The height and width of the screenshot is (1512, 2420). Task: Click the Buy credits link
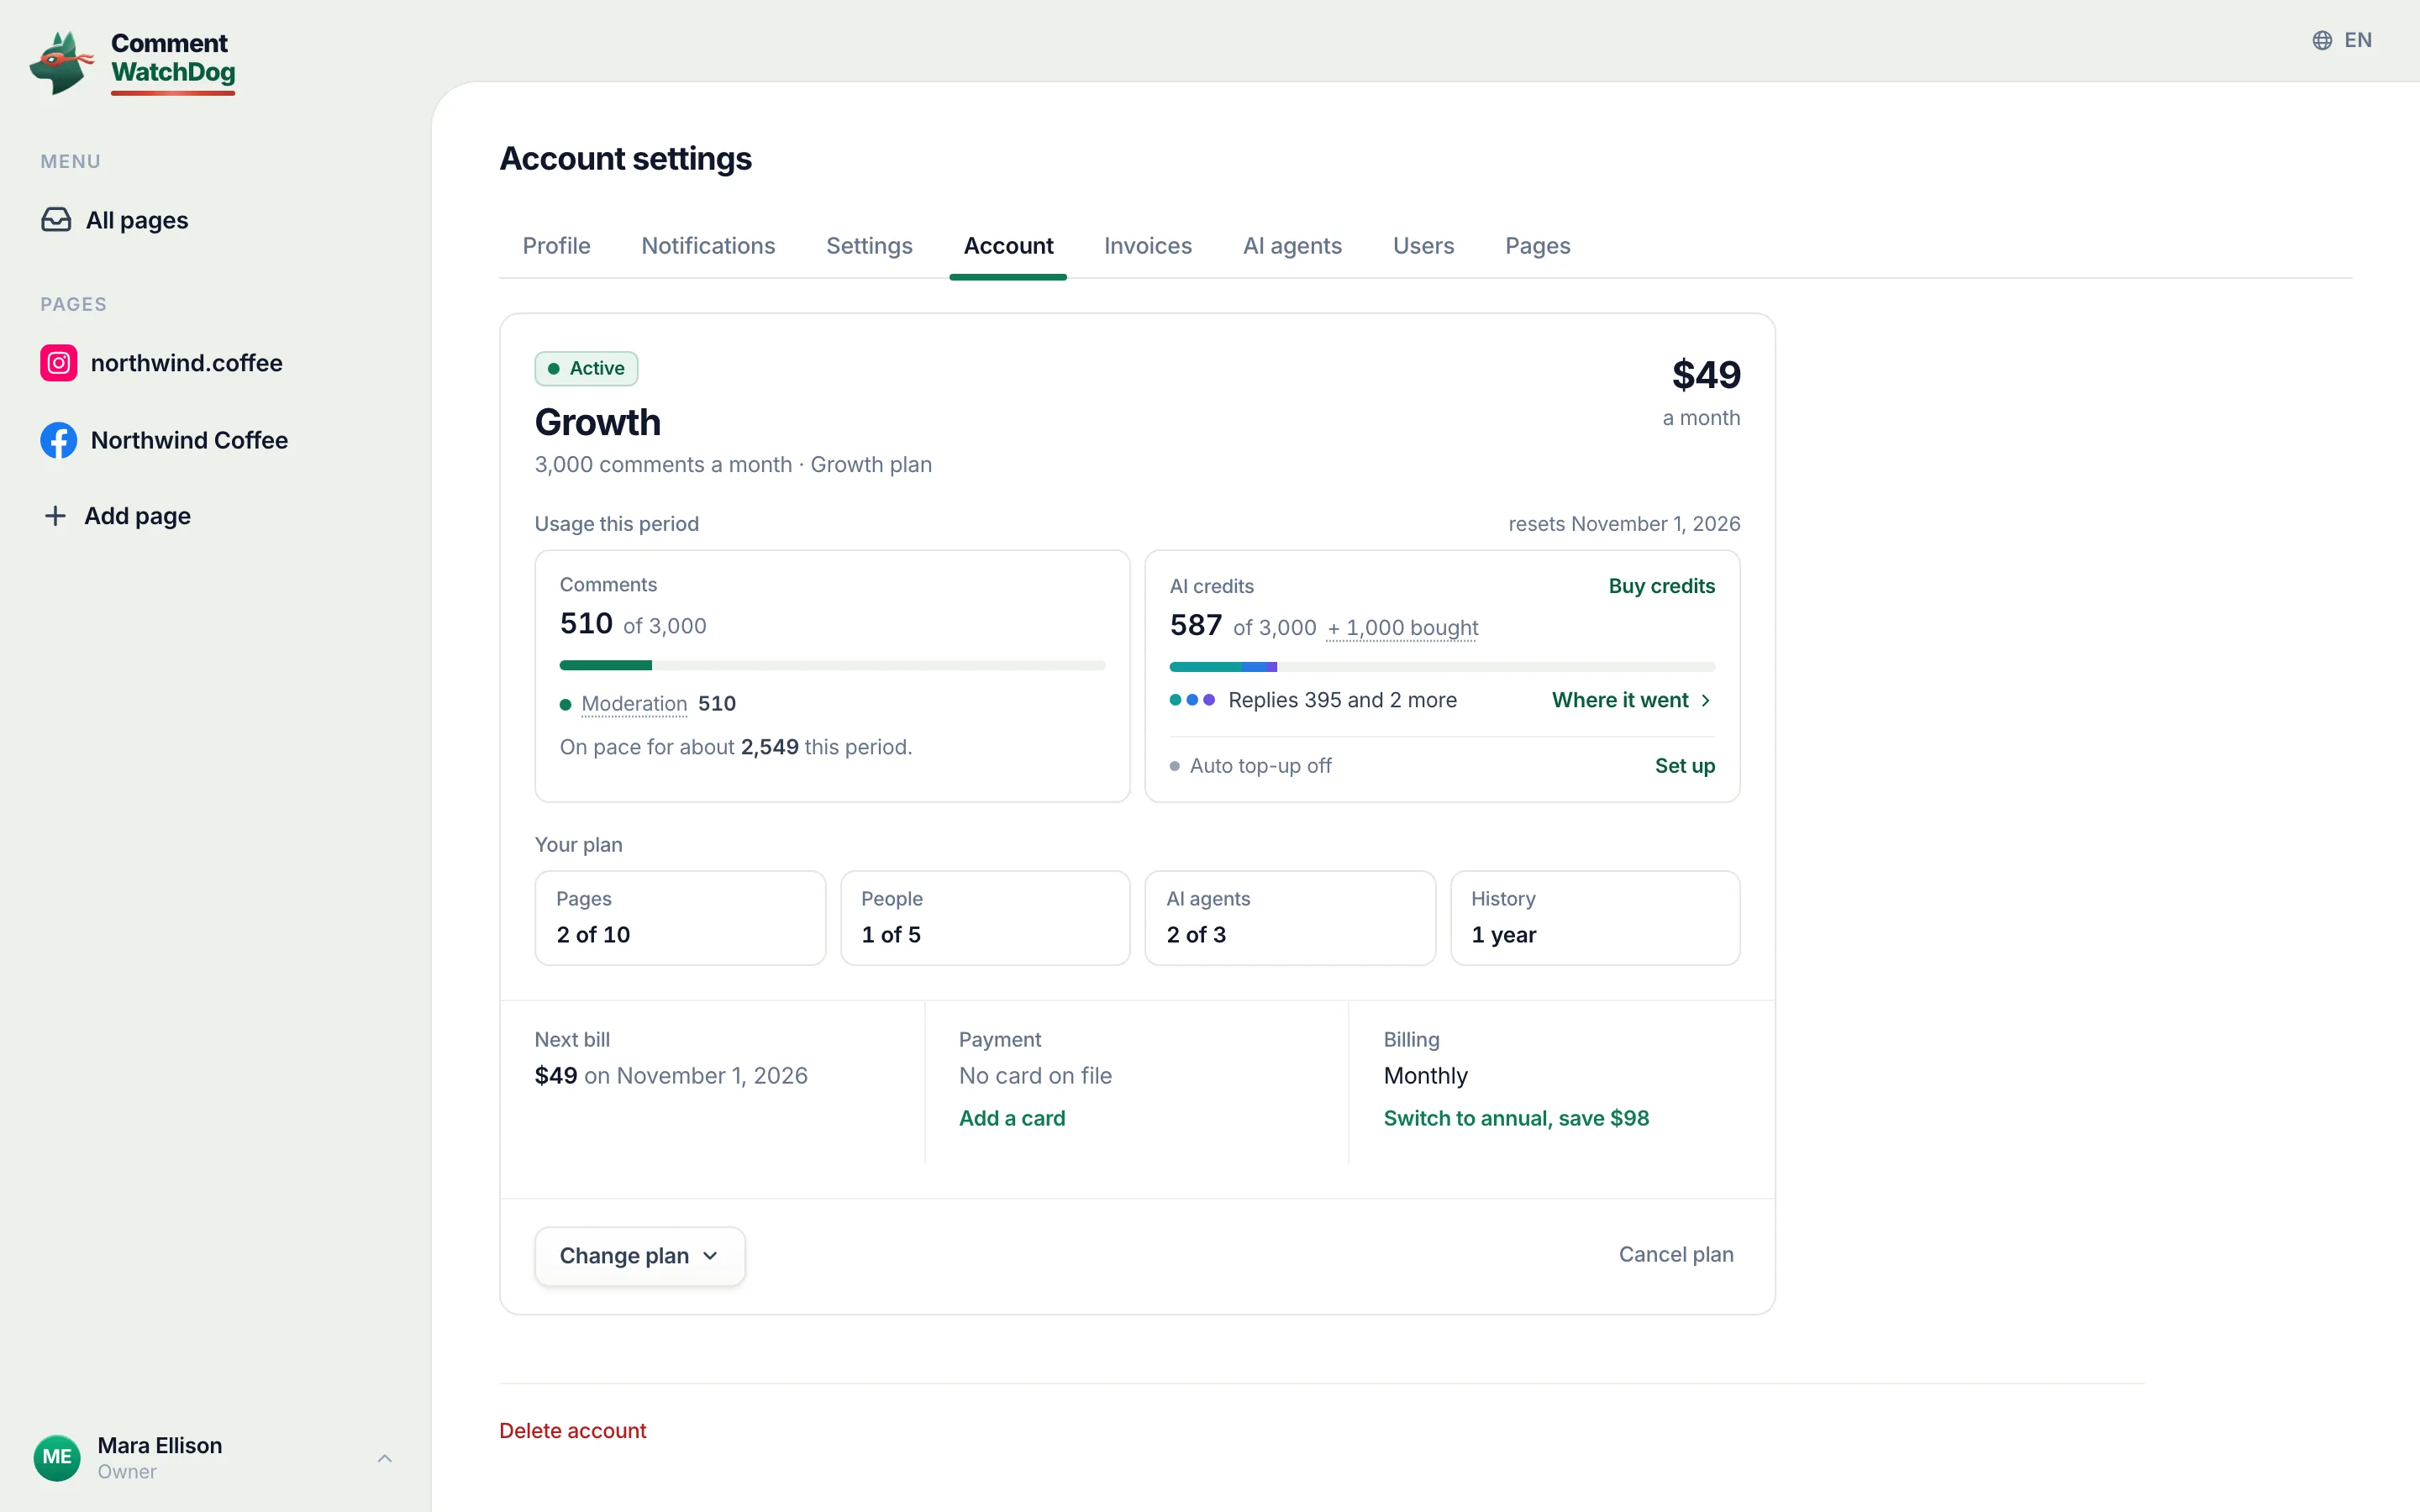[1661, 586]
